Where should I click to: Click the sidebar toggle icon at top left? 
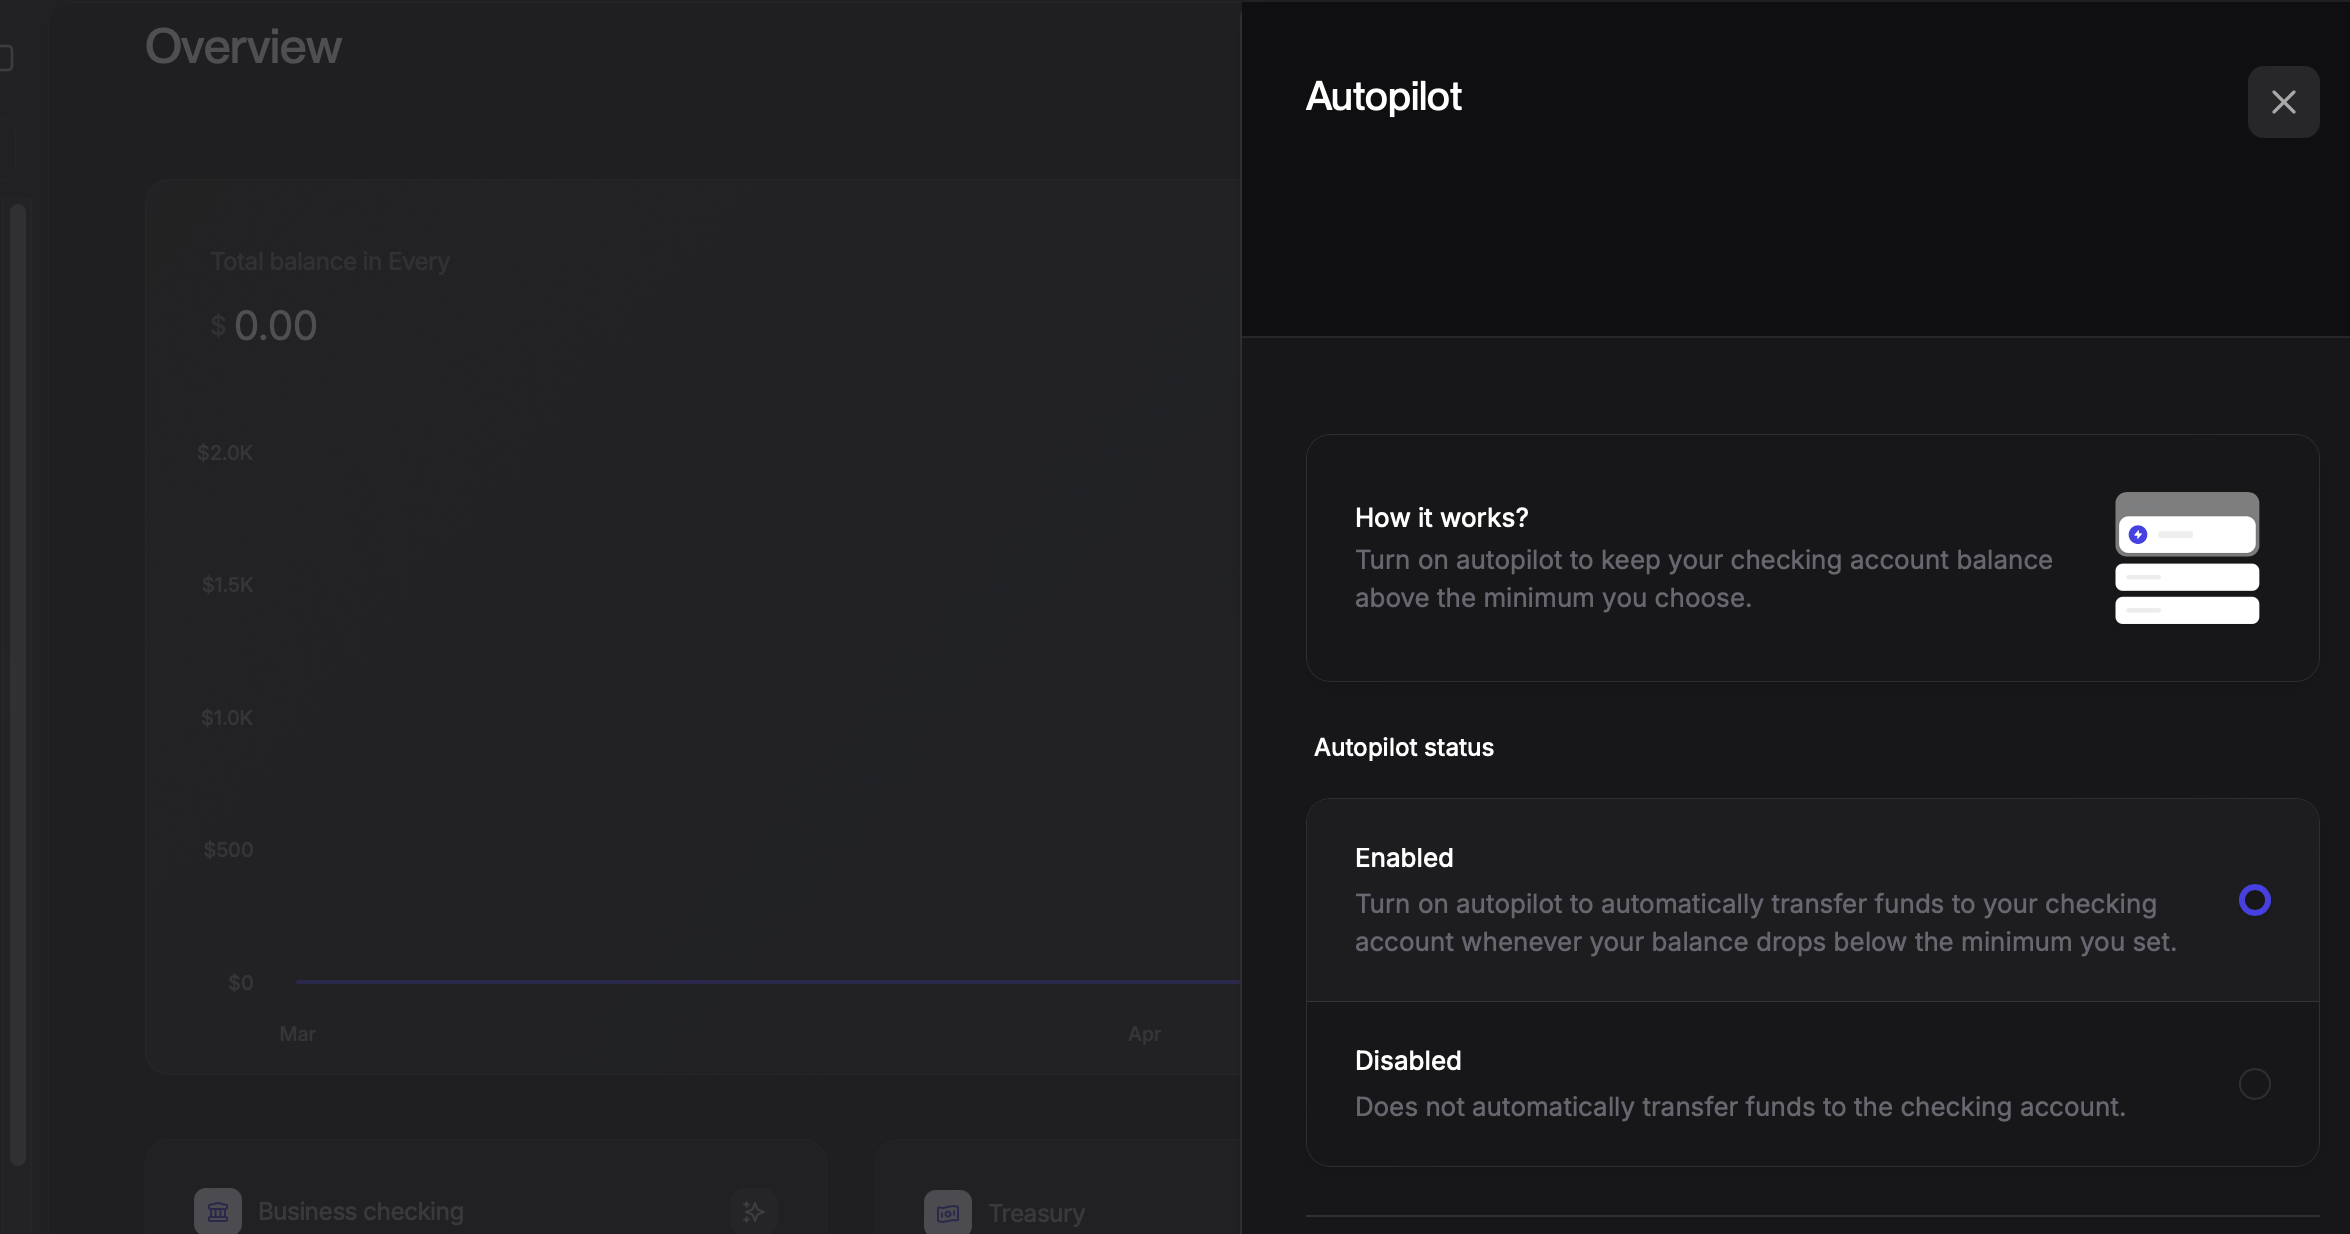click(x=5, y=58)
